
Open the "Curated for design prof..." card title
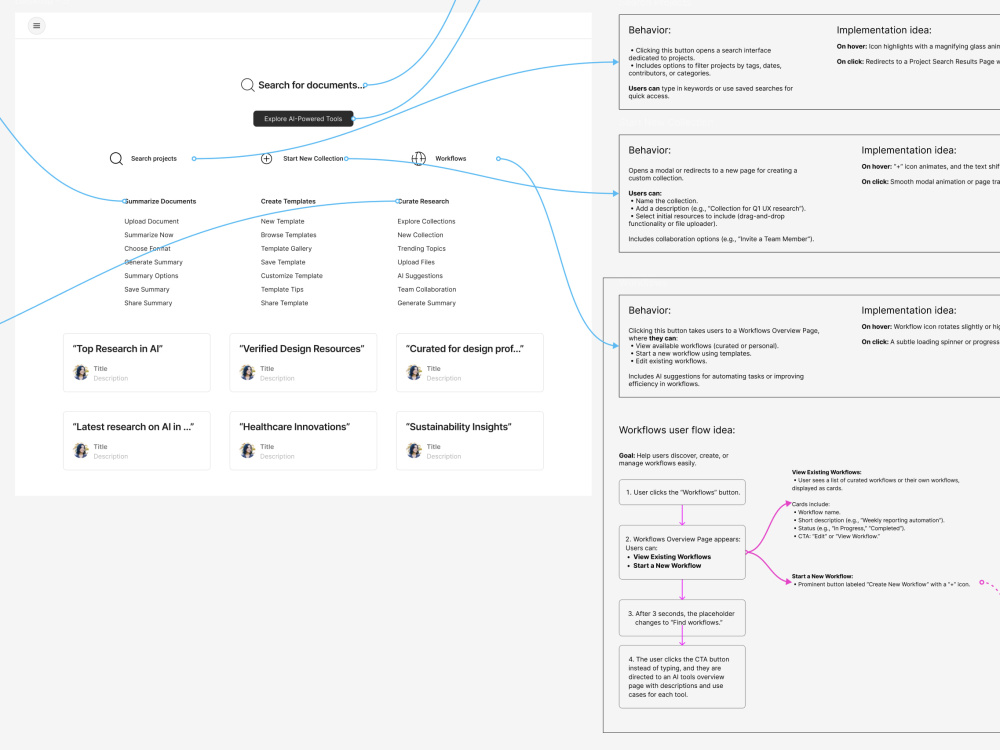coord(465,349)
